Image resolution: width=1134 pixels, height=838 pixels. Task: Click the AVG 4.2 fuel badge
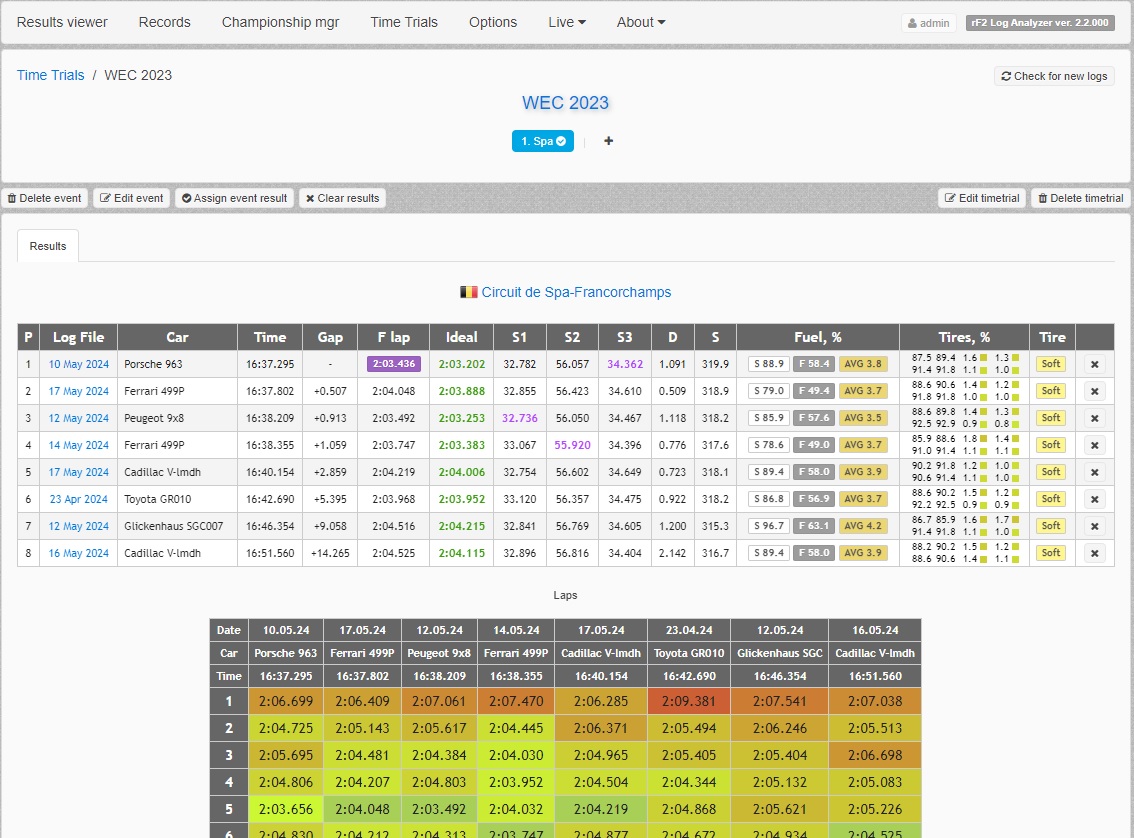(863, 526)
